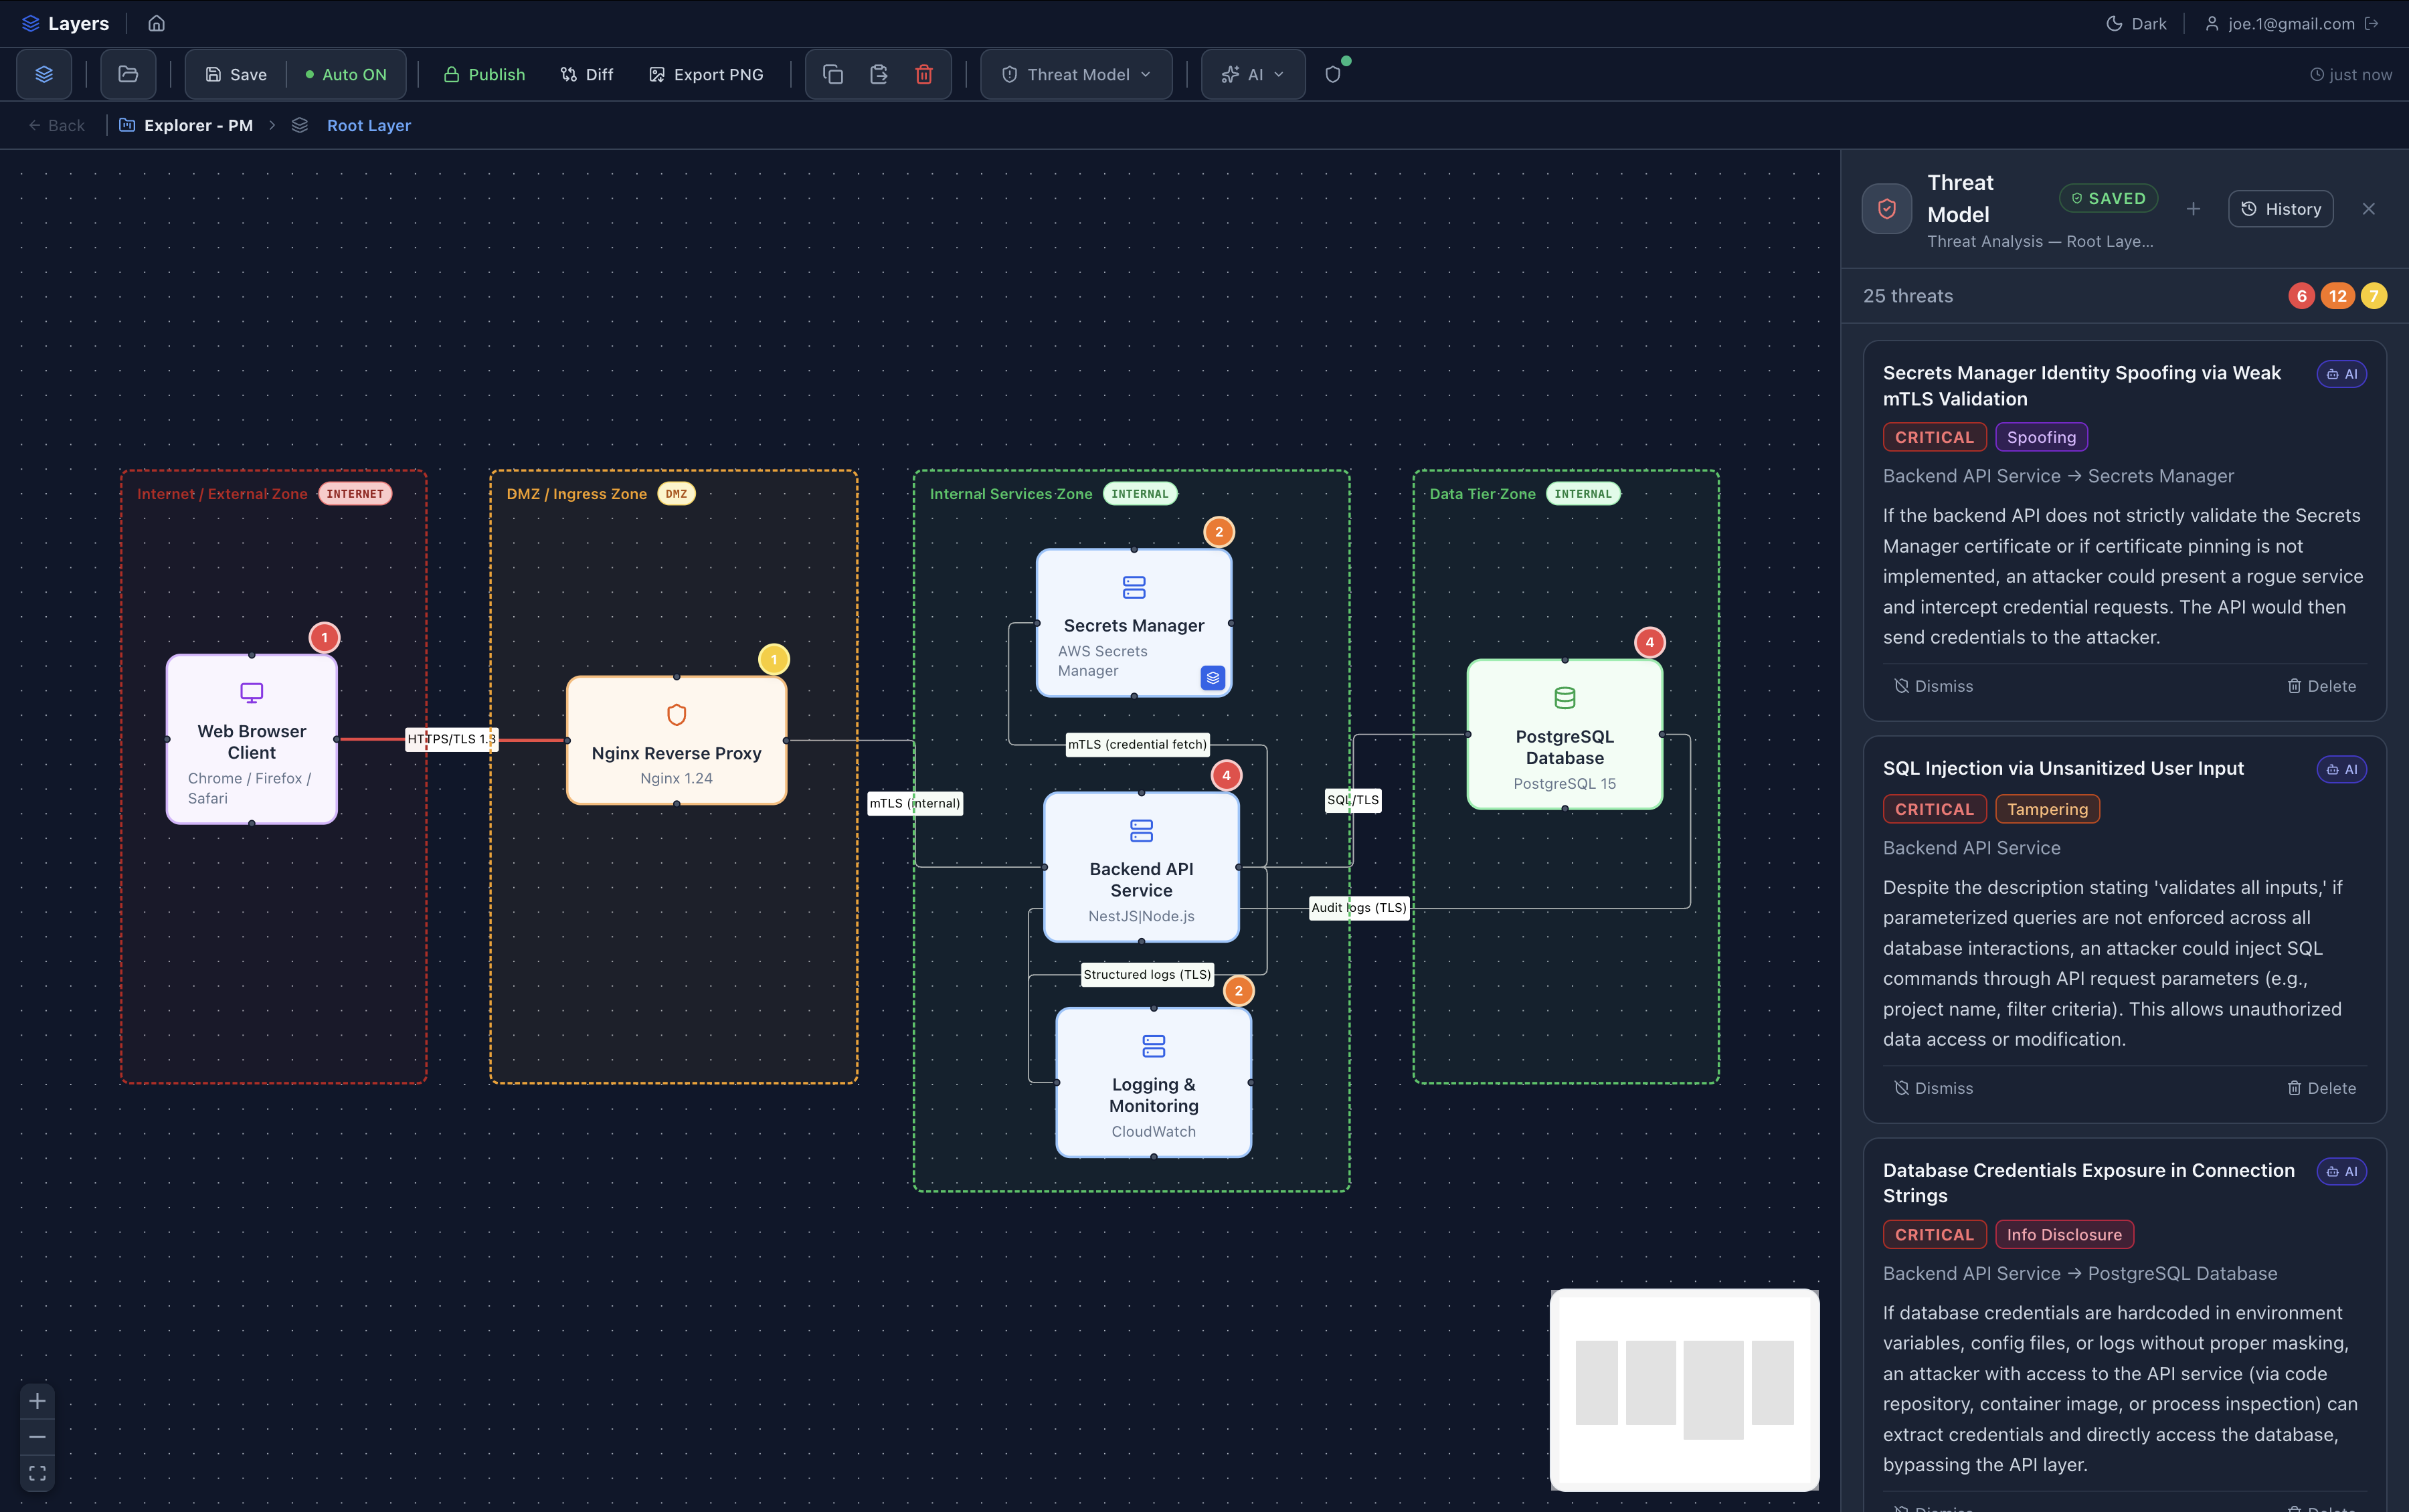Export diagram as PNG
Image resolution: width=2409 pixels, height=1512 pixels.
pyautogui.click(x=706, y=74)
